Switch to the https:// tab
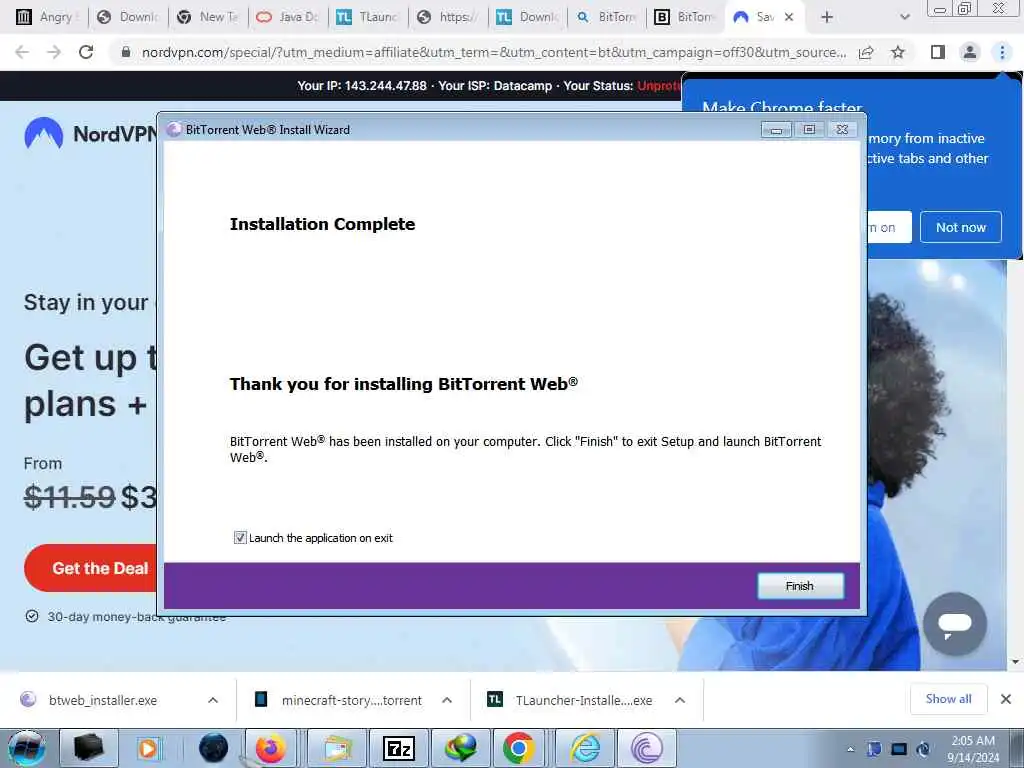 (x=449, y=17)
